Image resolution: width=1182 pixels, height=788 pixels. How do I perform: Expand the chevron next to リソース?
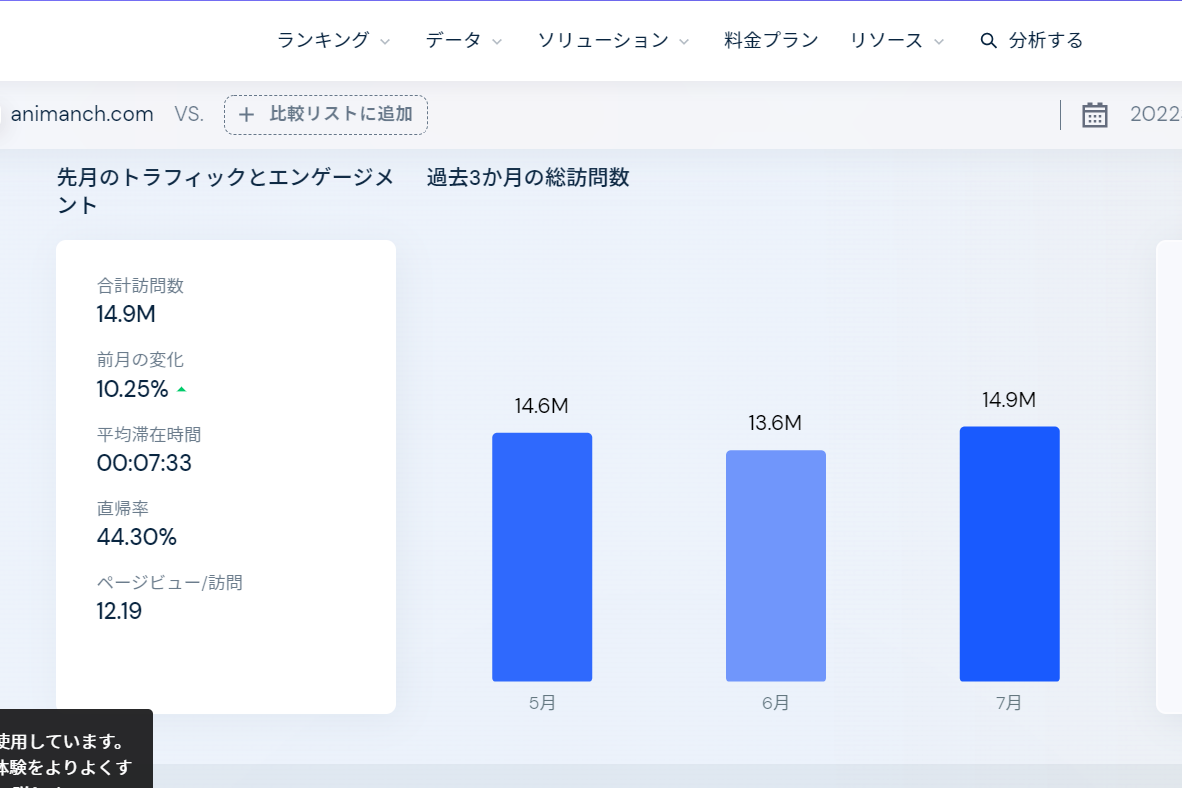pyautogui.click(x=939, y=42)
